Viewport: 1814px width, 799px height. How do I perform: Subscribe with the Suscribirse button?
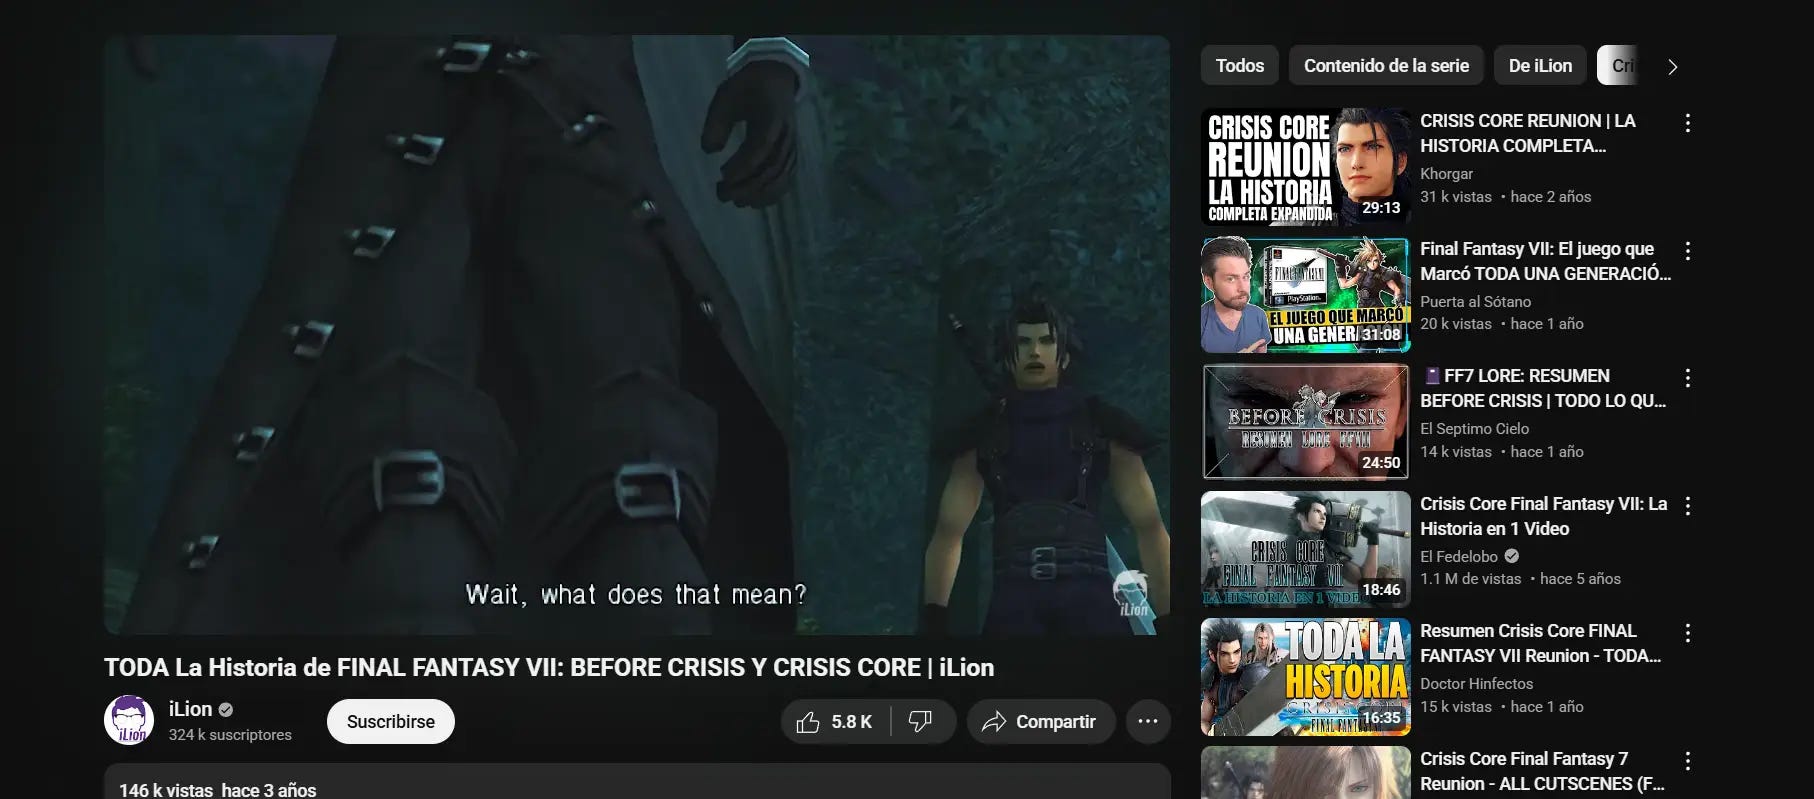pos(390,722)
